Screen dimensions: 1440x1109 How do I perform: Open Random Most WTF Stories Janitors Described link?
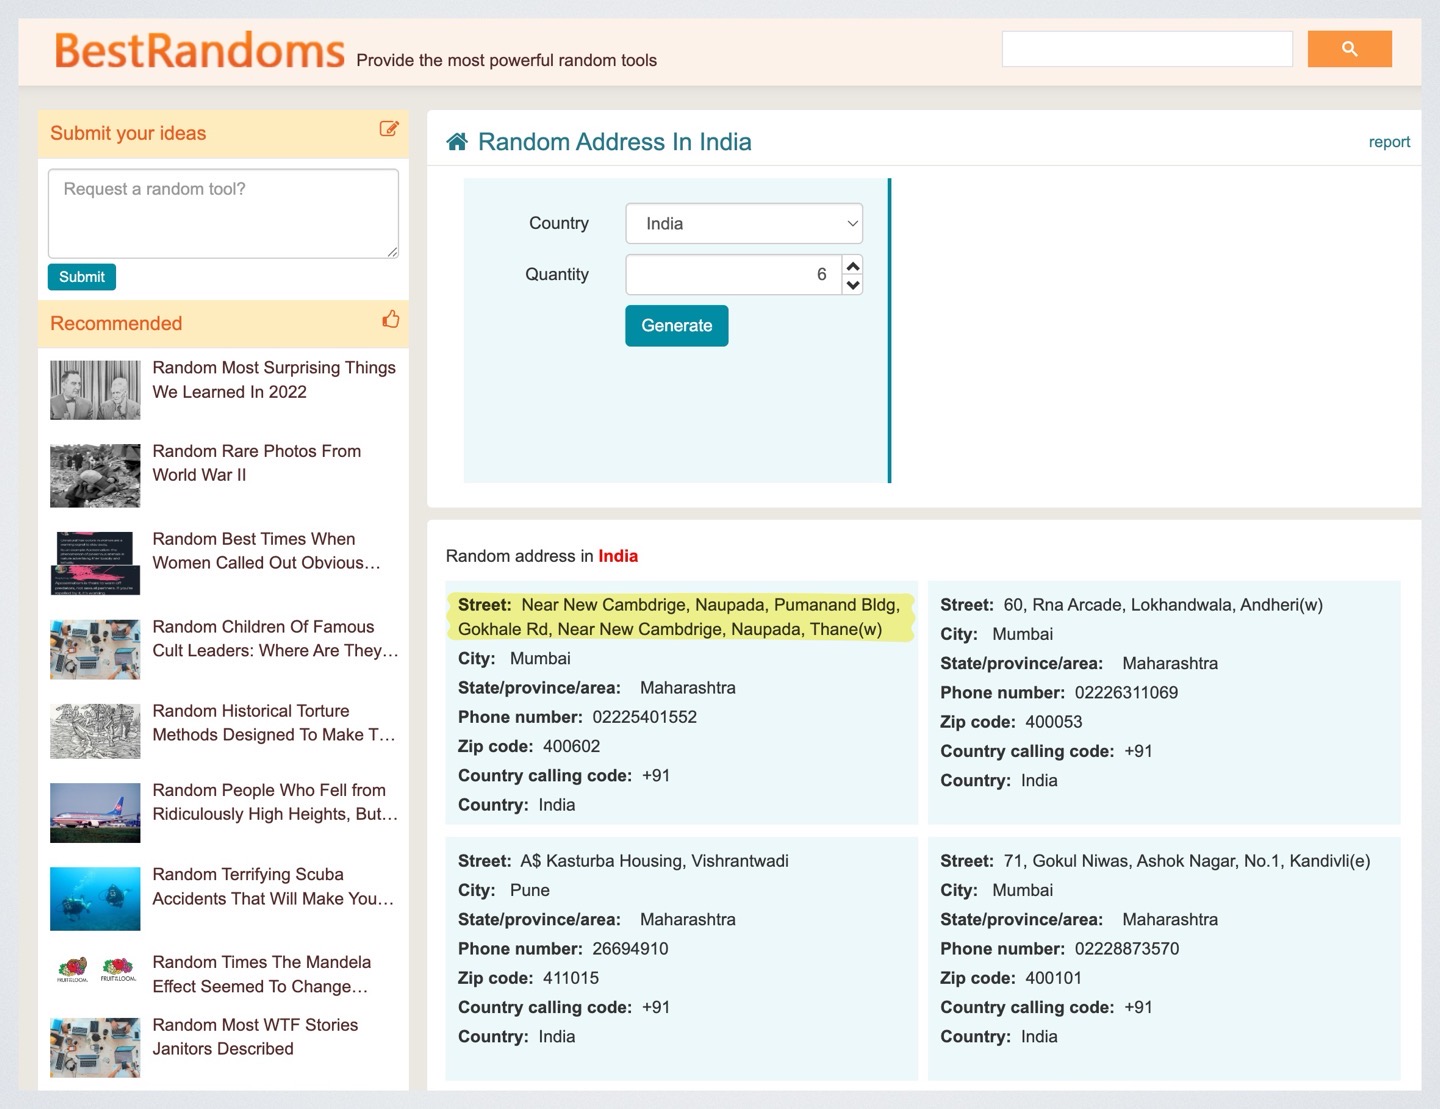tap(255, 1037)
